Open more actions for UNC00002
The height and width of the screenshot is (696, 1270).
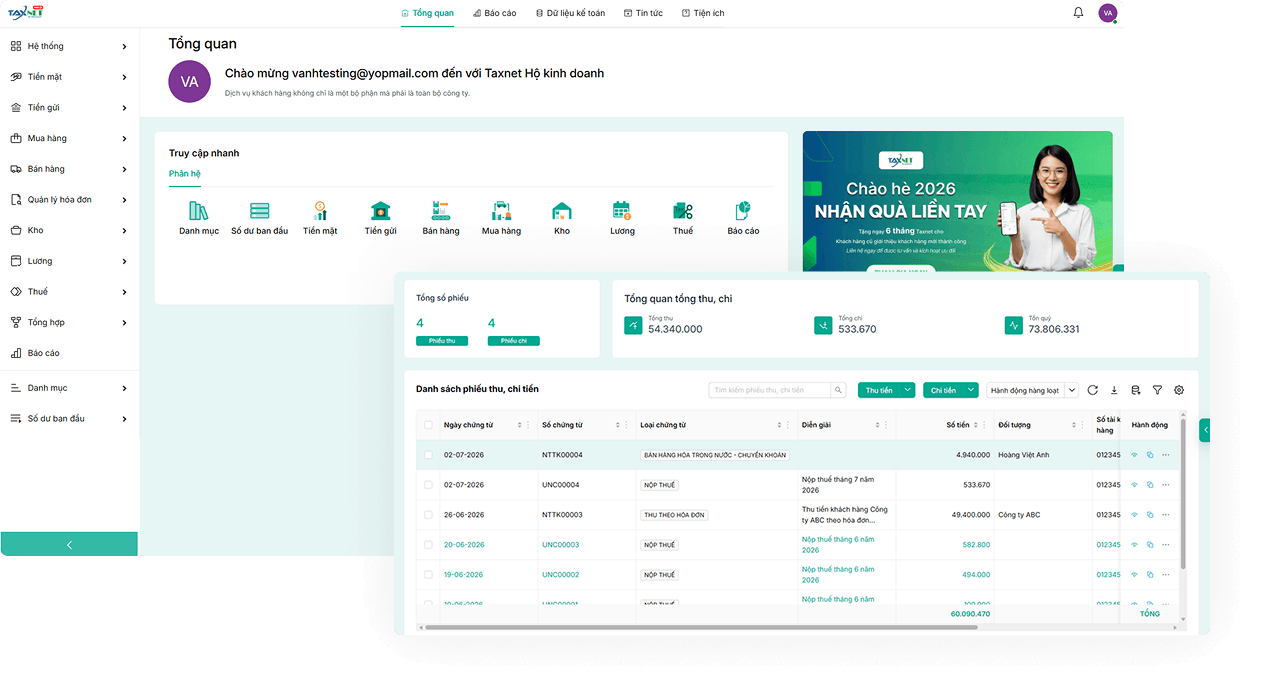pos(1165,575)
